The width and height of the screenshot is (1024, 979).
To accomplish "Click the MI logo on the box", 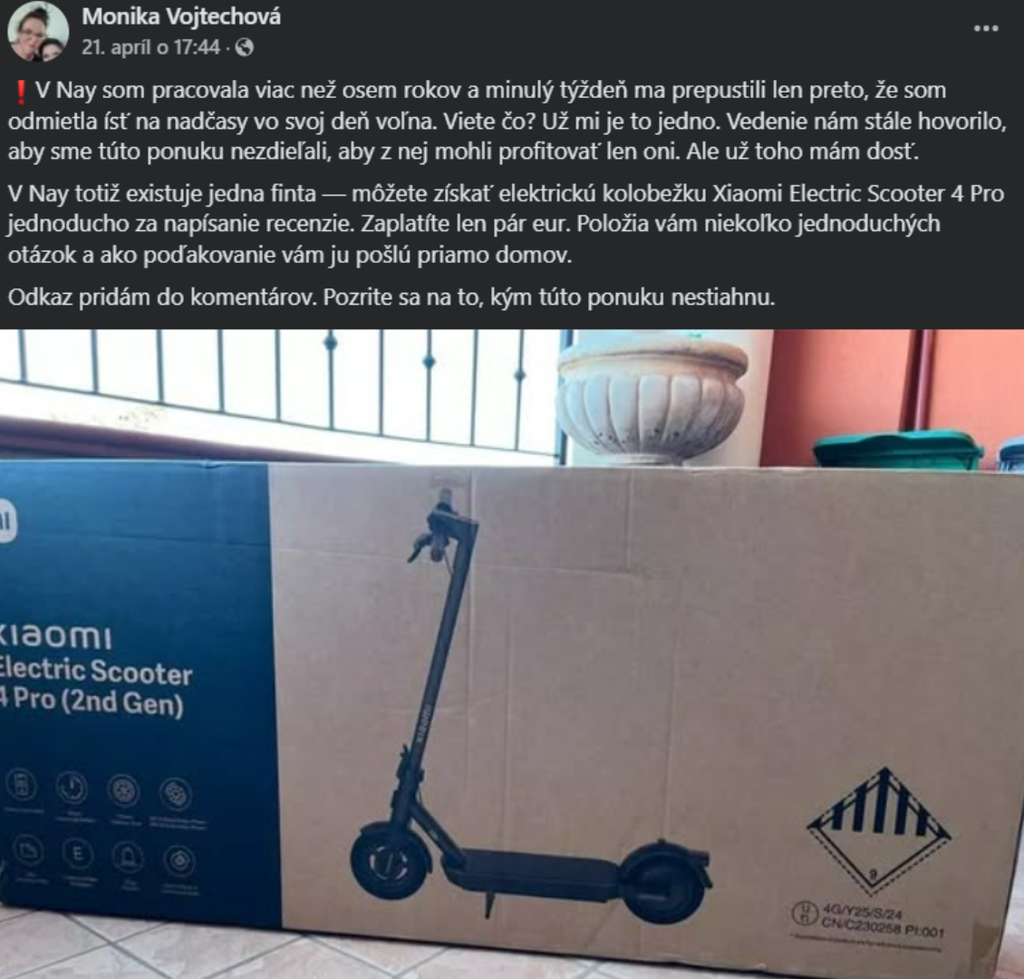I will [7, 521].
